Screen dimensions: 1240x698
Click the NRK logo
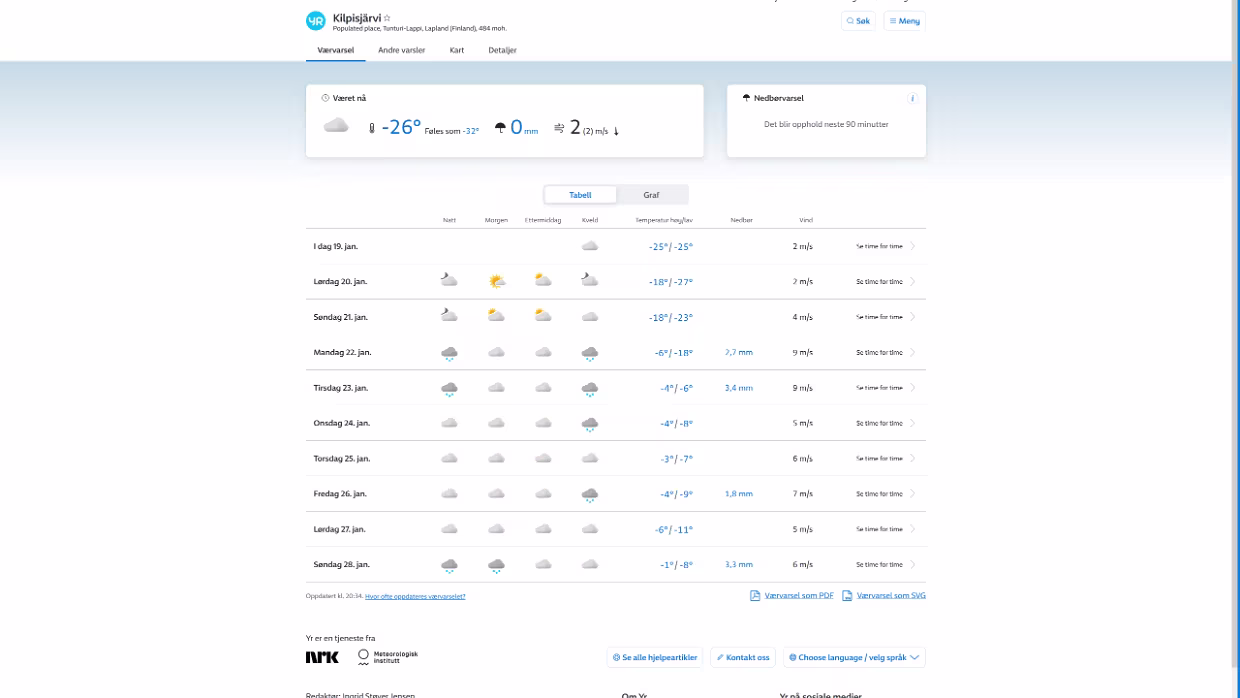pos(322,657)
